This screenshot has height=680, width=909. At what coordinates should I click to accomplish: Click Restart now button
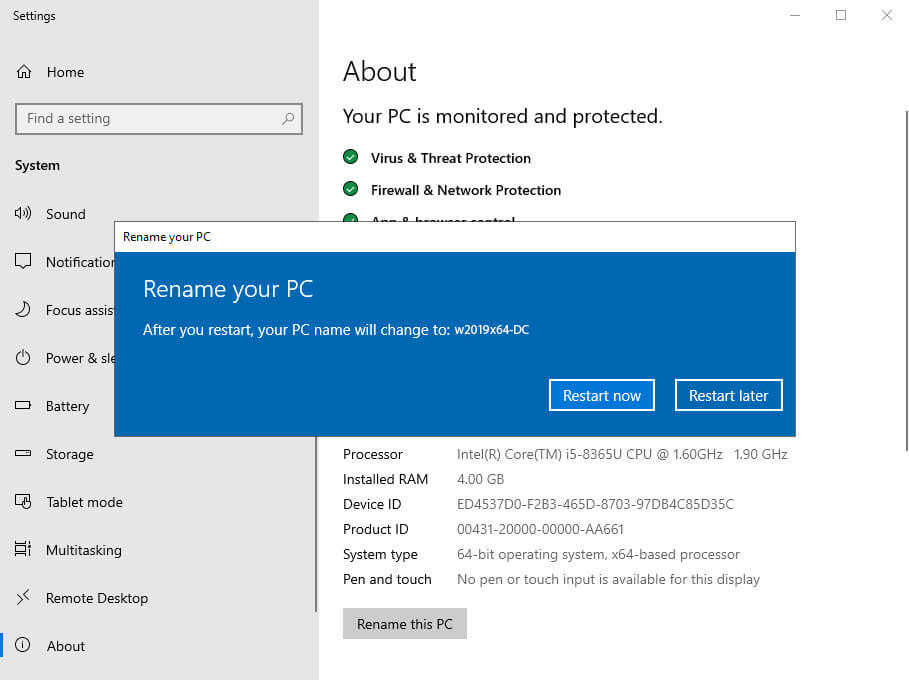point(602,395)
